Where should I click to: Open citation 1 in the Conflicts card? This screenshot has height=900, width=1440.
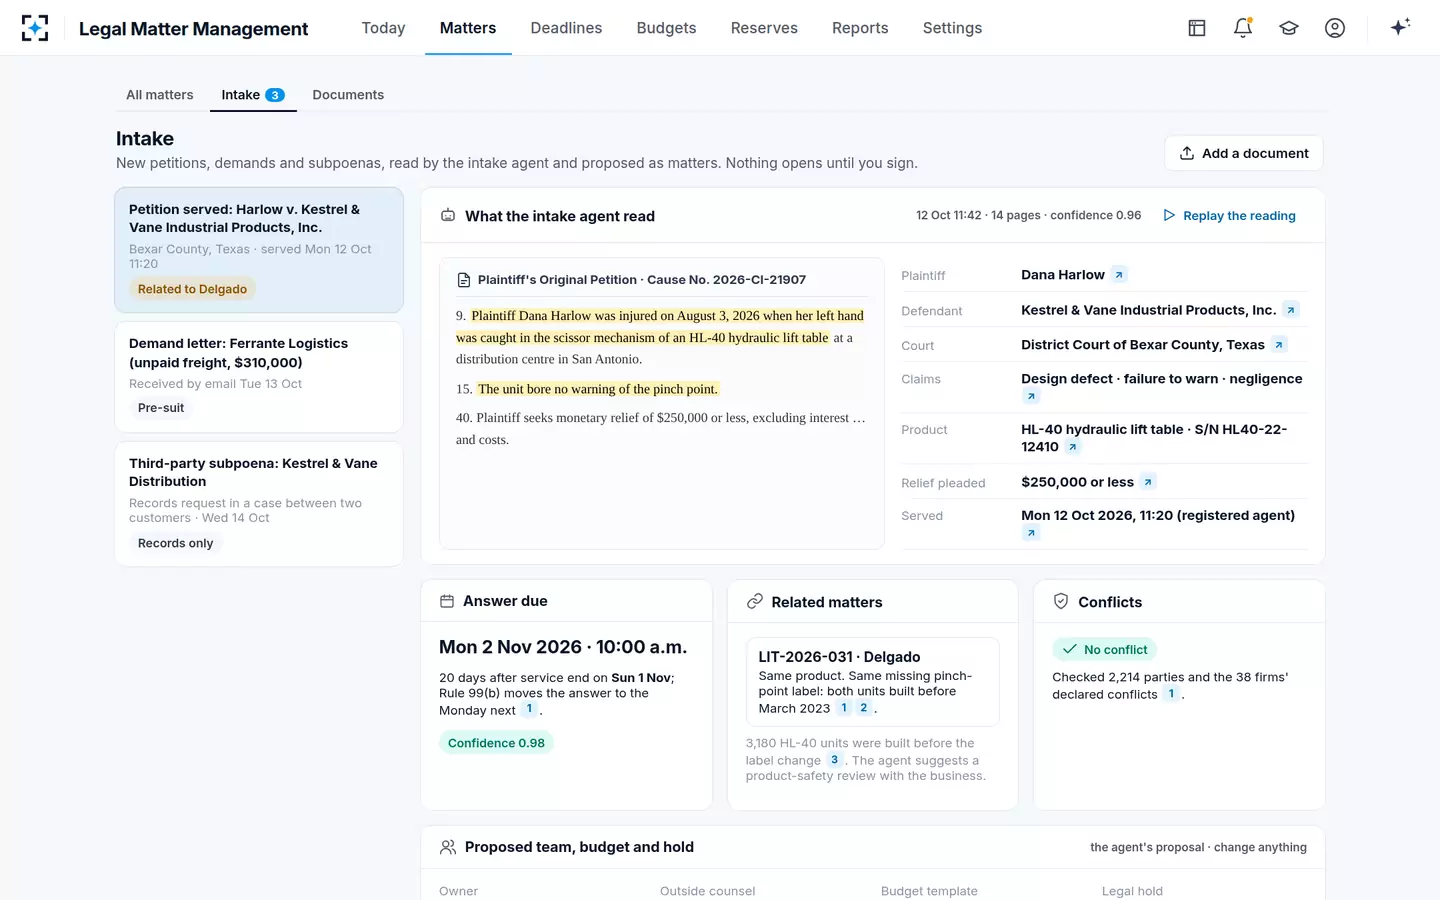coord(1171,694)
